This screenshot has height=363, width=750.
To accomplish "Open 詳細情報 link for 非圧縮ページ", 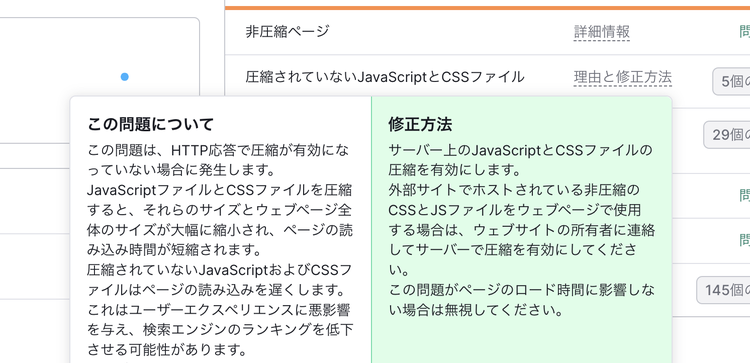I will coord(601,32).
